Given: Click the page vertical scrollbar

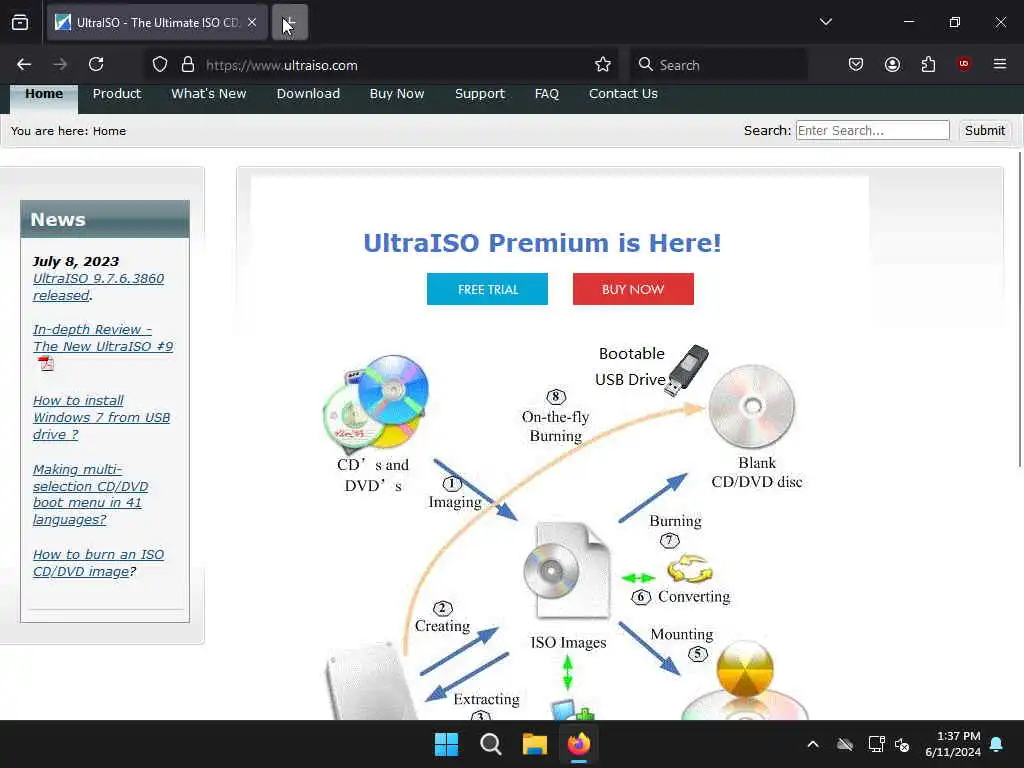Looking at the screenshot, I should [x=1019, y=308].
